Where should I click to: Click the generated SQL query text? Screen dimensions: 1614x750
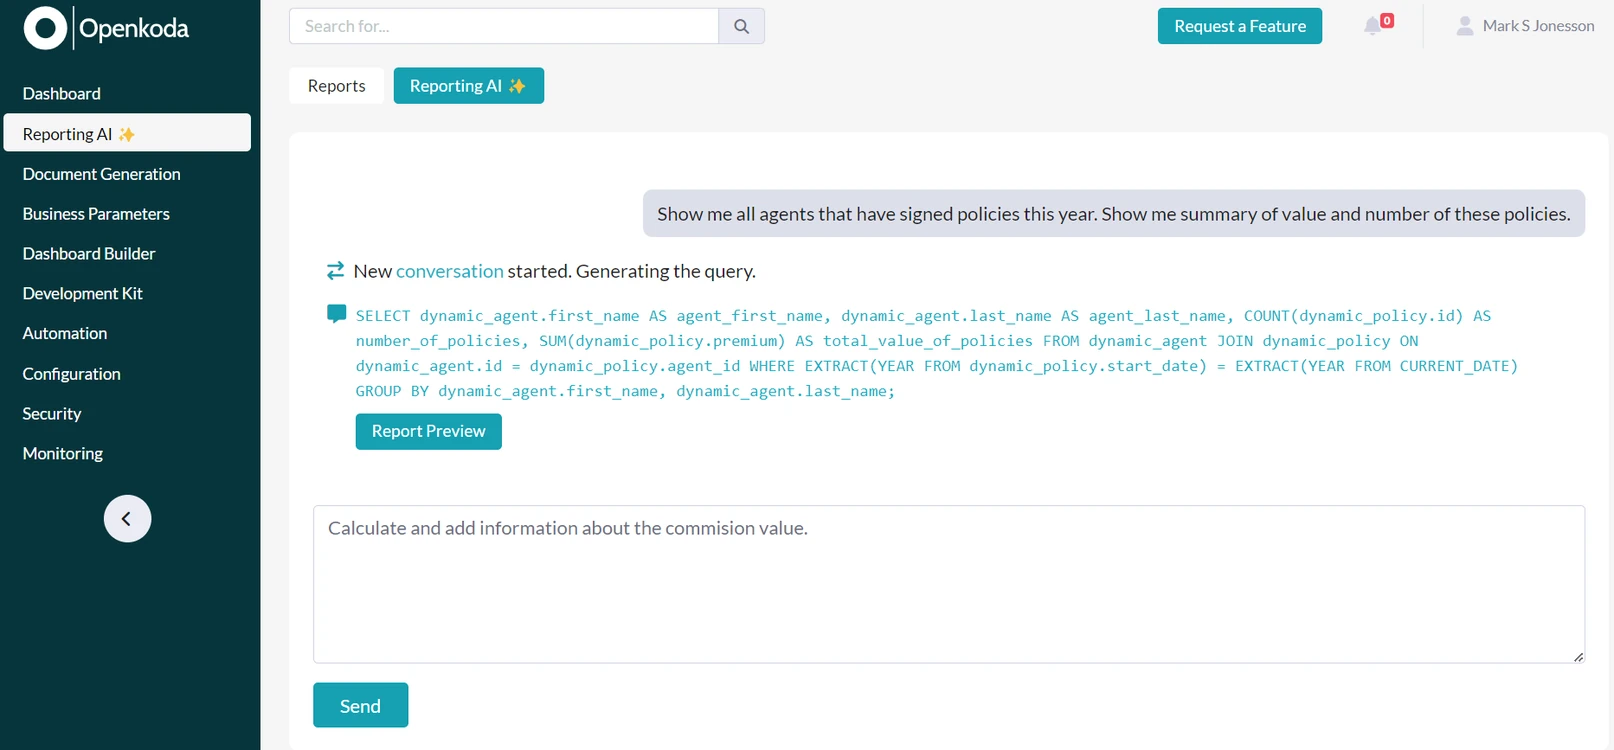coord(936,353)
